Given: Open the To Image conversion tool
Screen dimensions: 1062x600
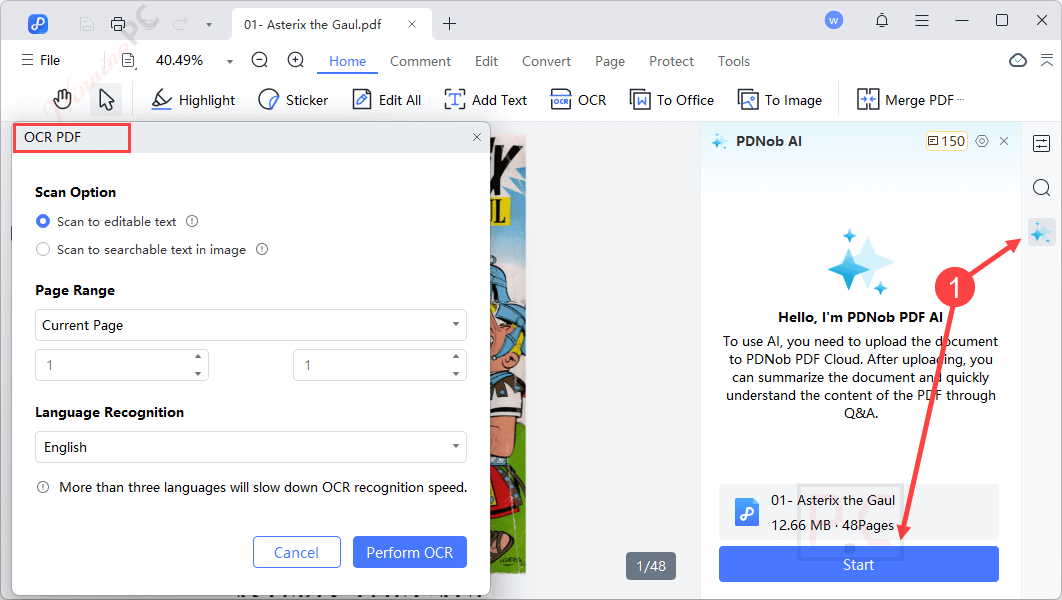Looking at the screenshot, I should point(780,99).
